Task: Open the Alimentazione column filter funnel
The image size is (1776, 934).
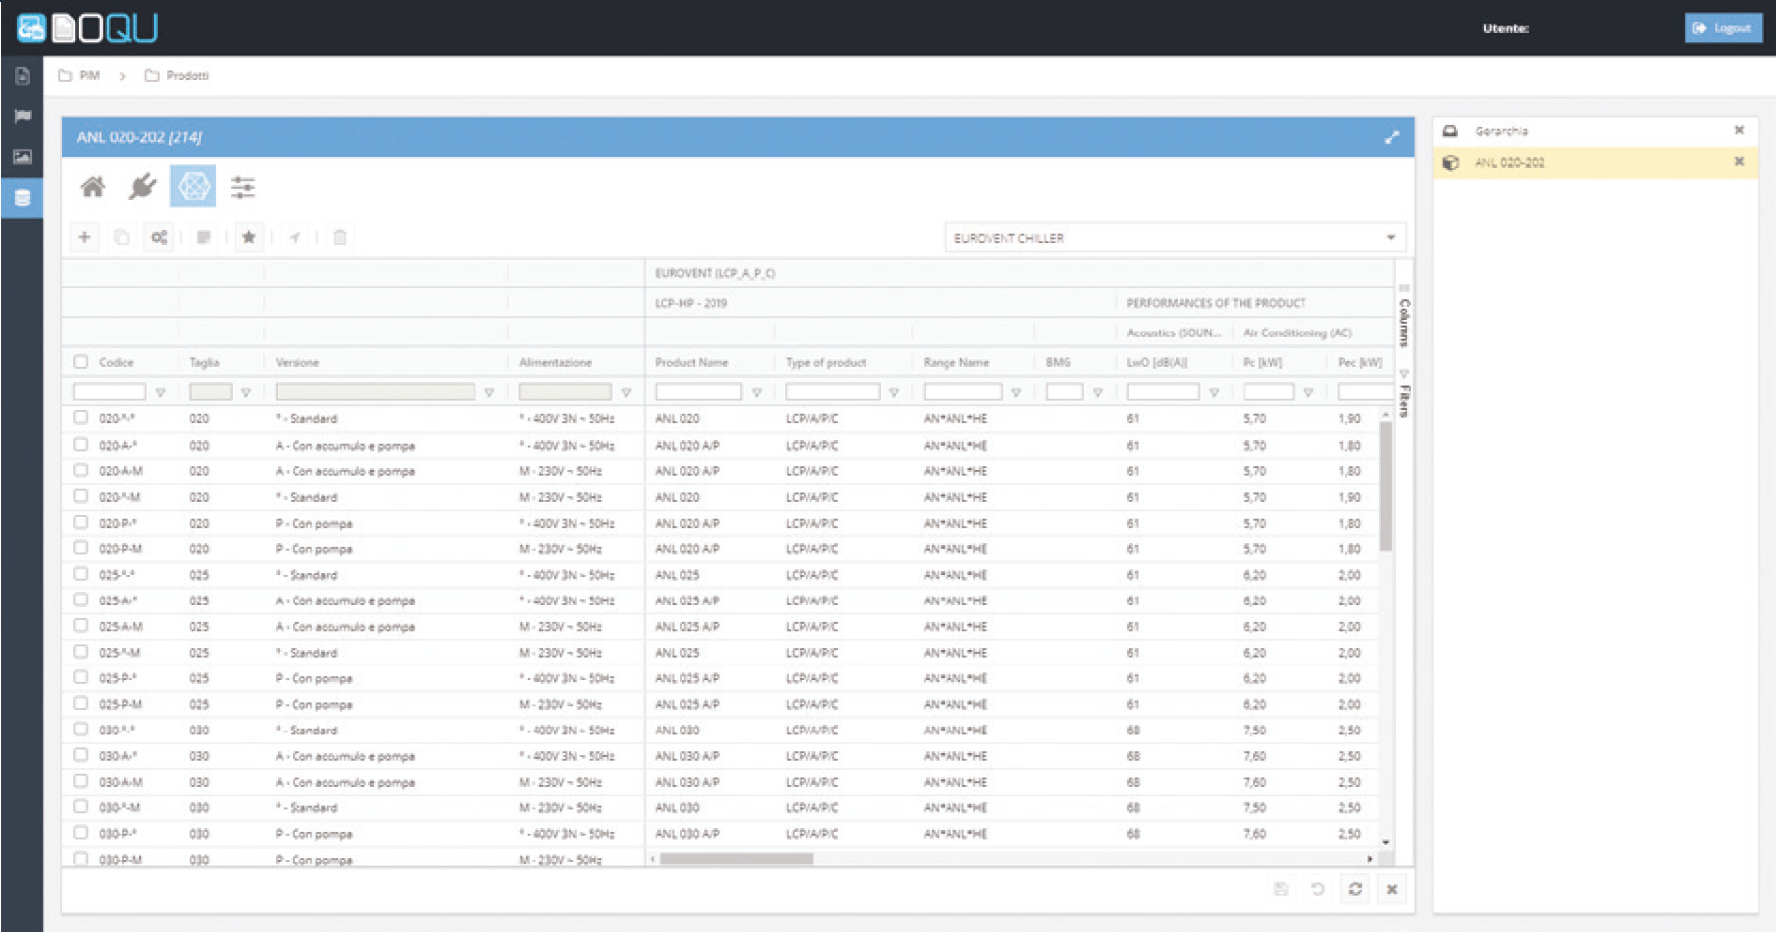Action: 626,393
